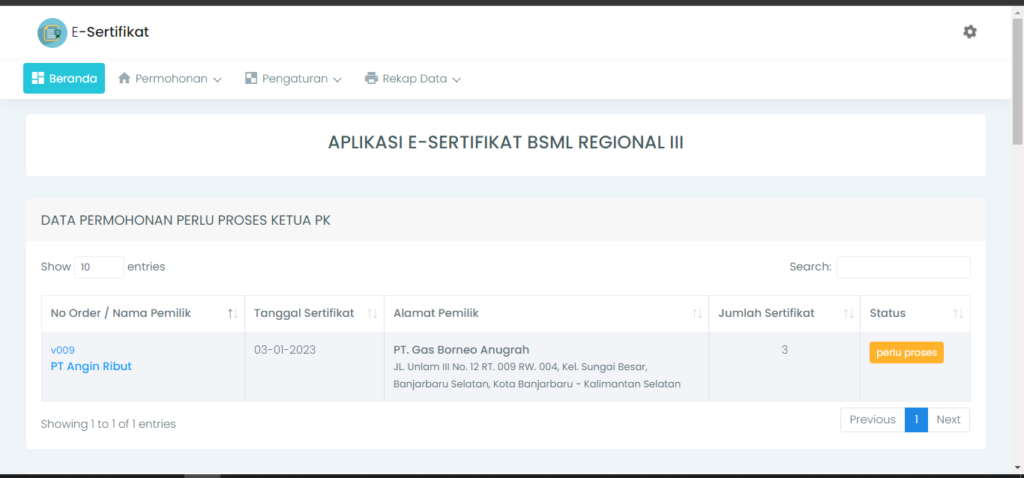Image resolution: width=1024 pixels, height=478 pixels.
Task: Expand the Pengaturan dropdown chevron
Action: coord(337,79)
